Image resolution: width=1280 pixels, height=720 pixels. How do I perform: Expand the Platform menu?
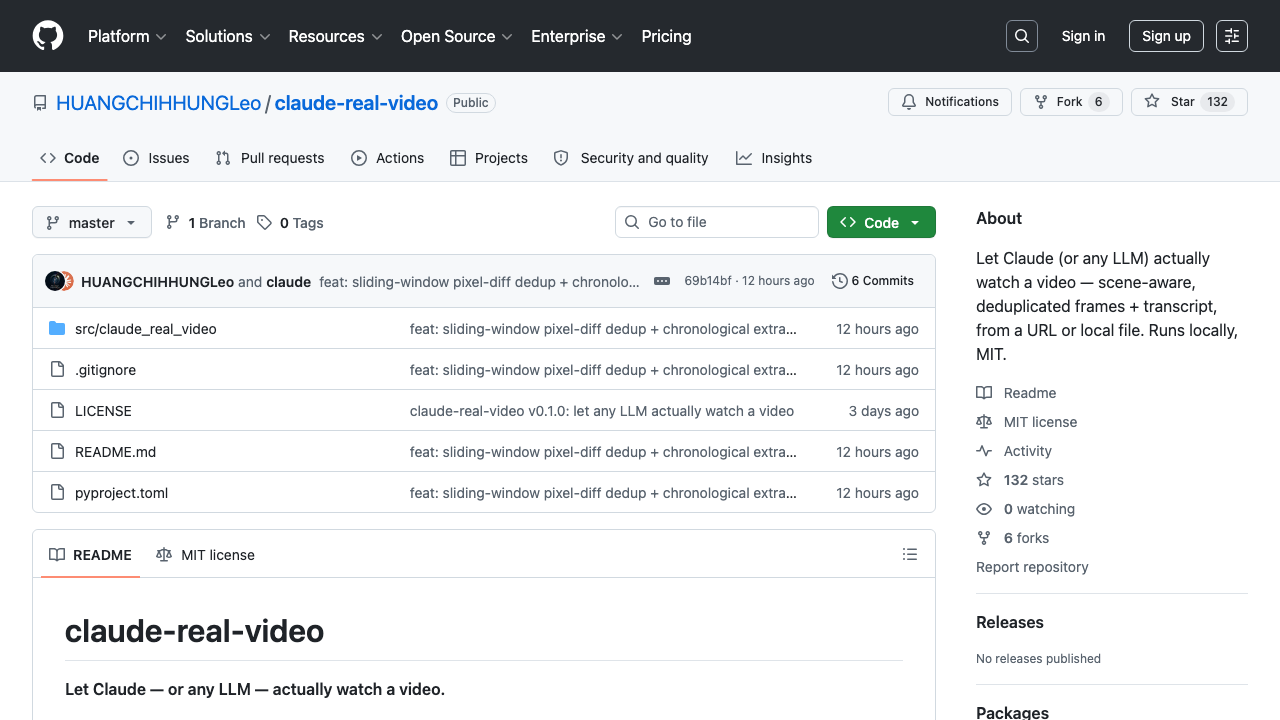tap(127, 36)
